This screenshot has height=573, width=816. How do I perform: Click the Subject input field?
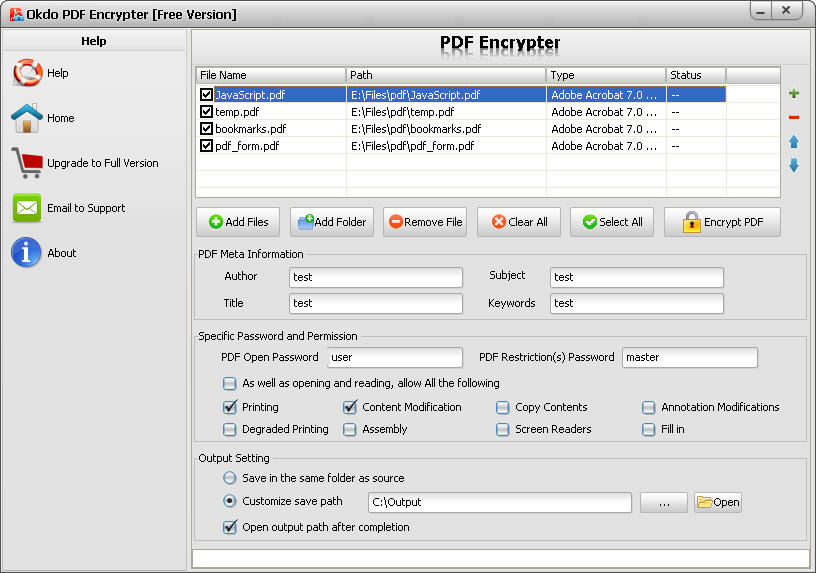click(636, 277)
